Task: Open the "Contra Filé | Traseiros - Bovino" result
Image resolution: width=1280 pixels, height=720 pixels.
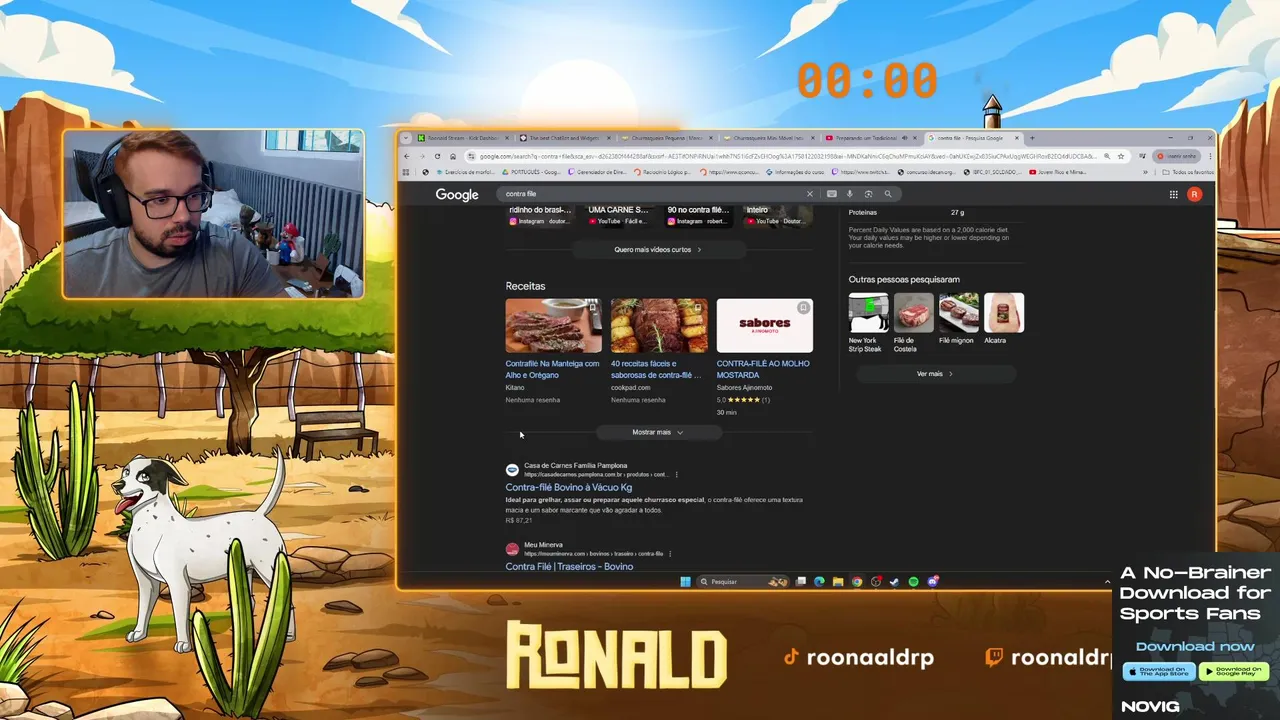Action: pyautogui.click(x=569, y=566)
